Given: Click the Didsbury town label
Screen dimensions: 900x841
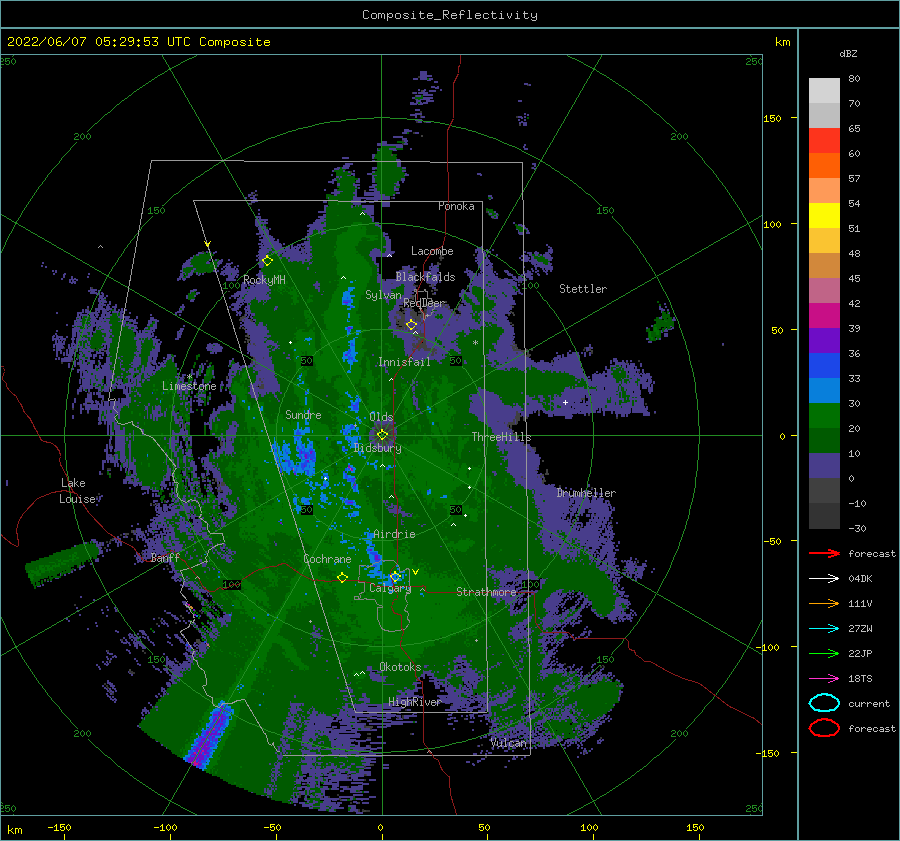Looking at the screenshot, I should tap(378, 448).
